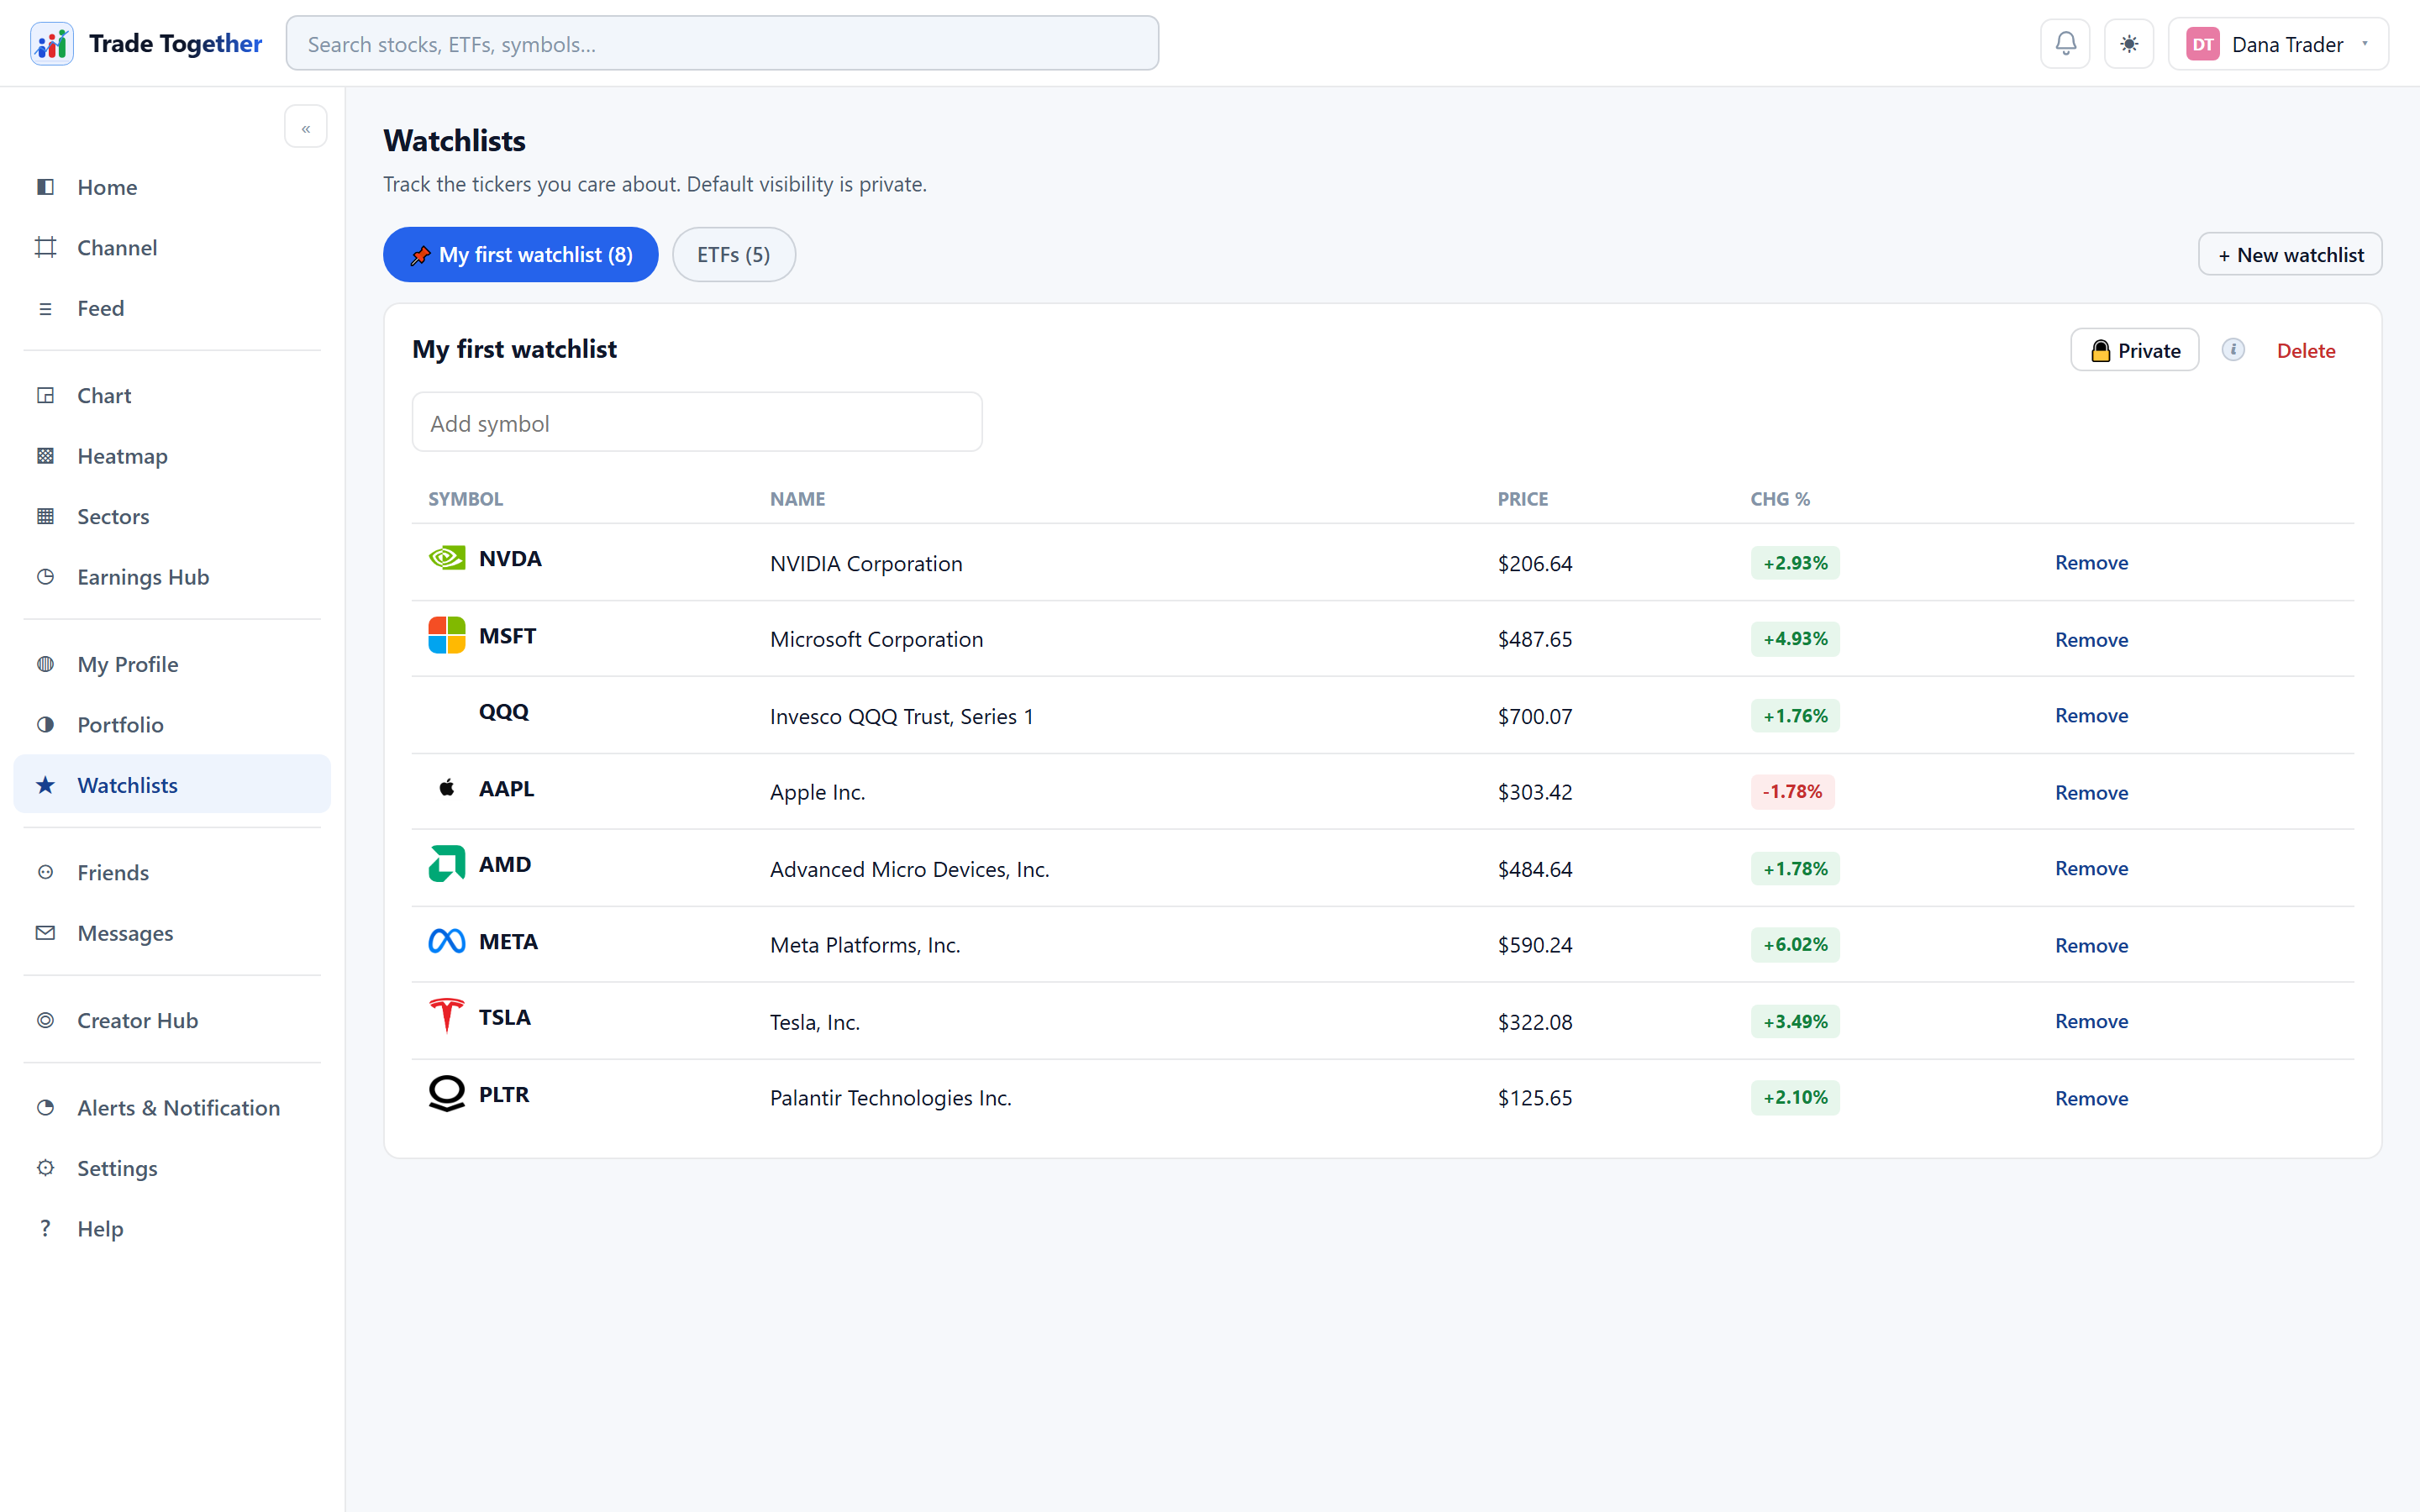Remove NVDA from the watchlist
The image size is (2420, 1512).
click(2091, 562)
